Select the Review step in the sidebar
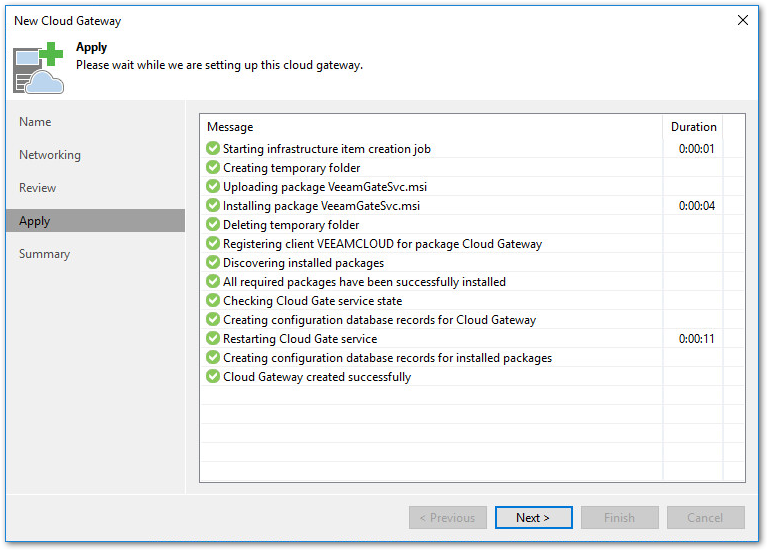 click(x=38, y=188)
